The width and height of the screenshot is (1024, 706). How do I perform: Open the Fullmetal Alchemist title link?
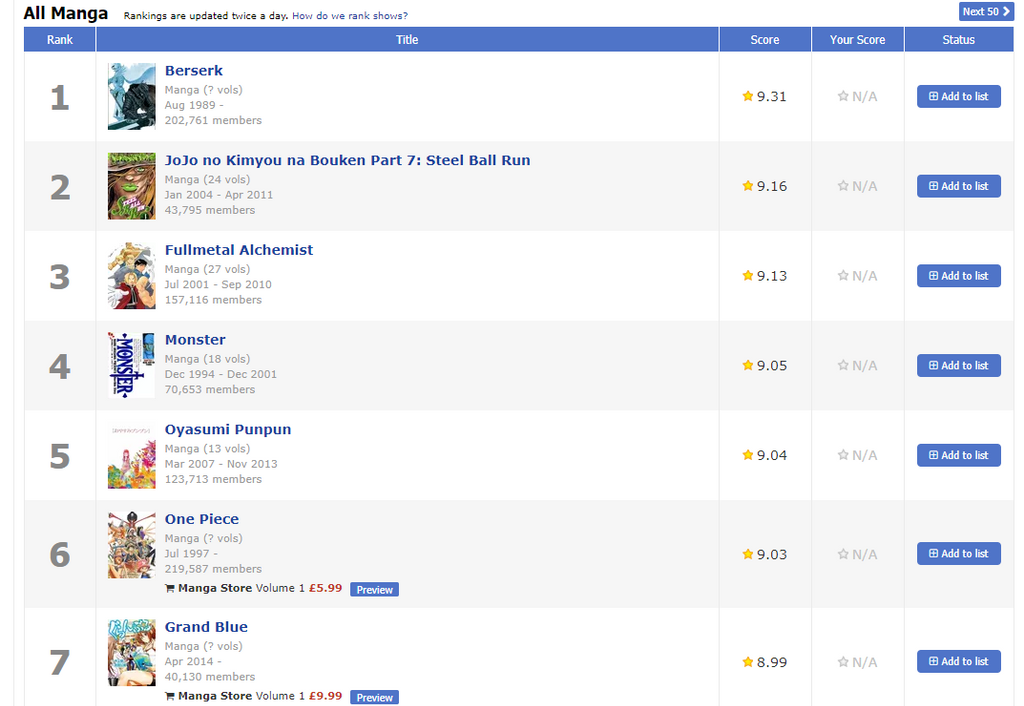click(239, 250)
